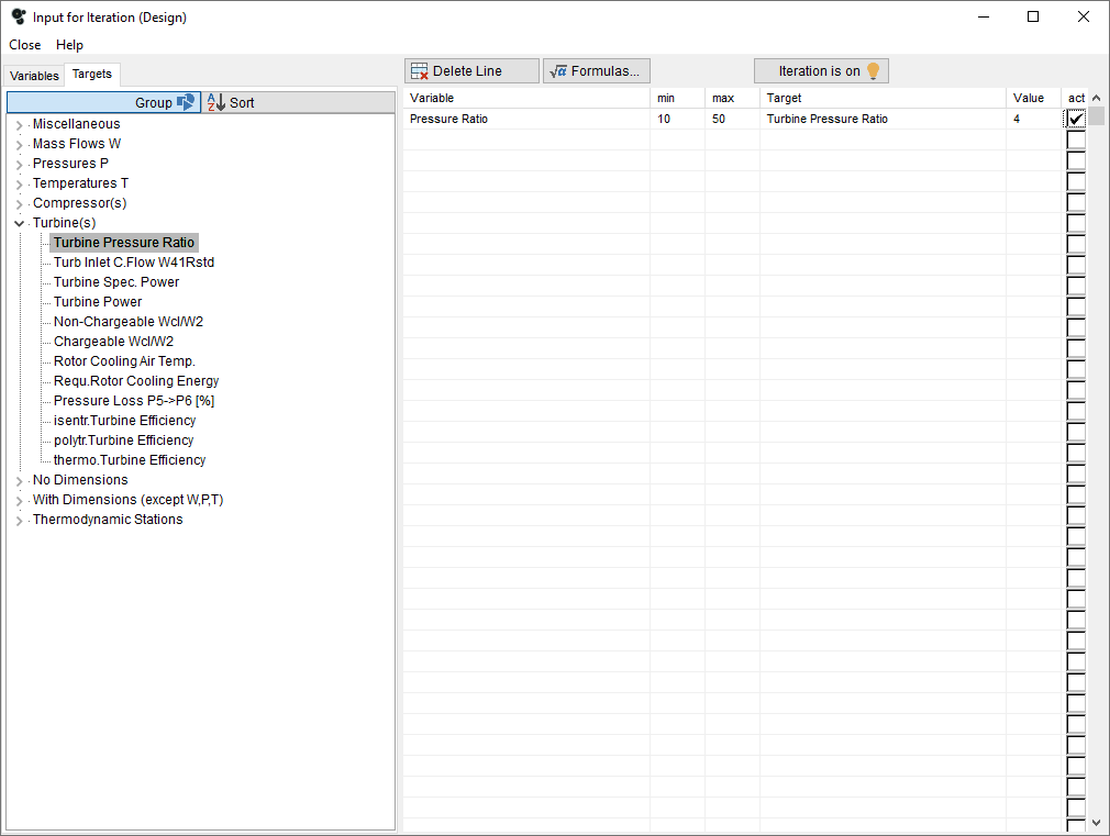Uncheck the Pressure Ratio act checkbox
The width and height of the screenshot is (1110, 836).
tap(1075, 118)
